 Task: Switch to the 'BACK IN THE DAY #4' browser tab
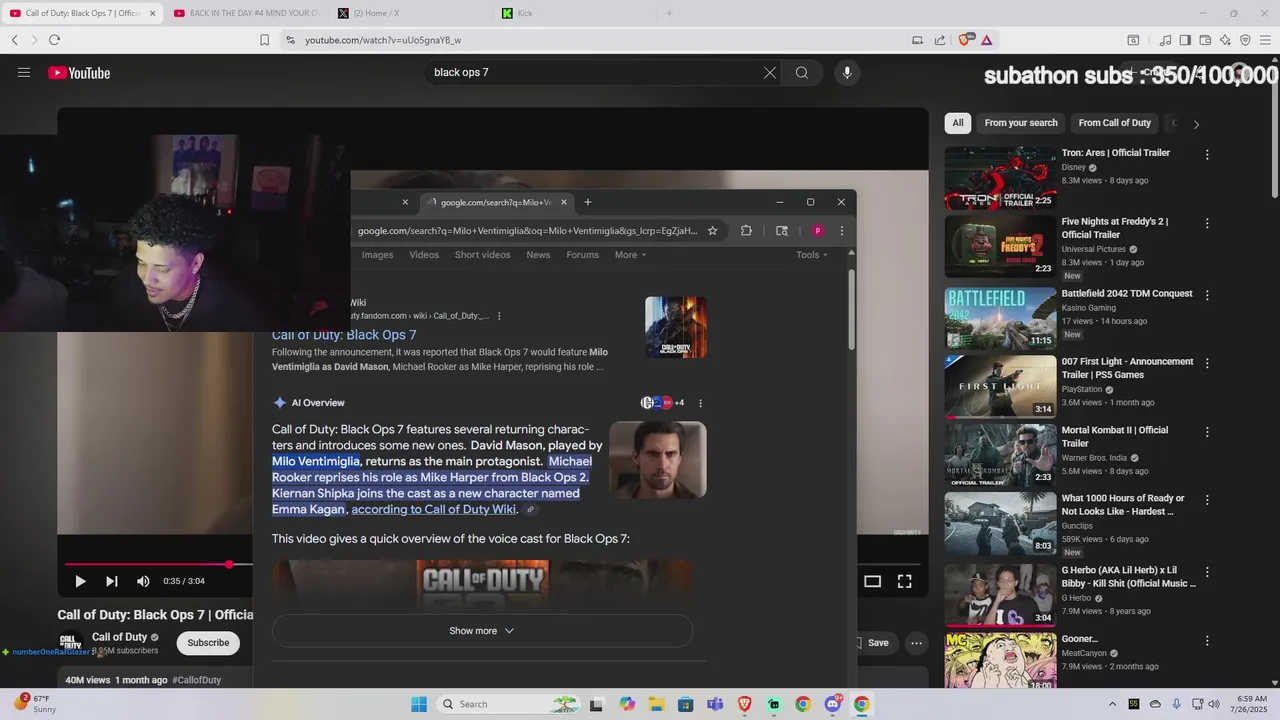[x=246, y=13]
